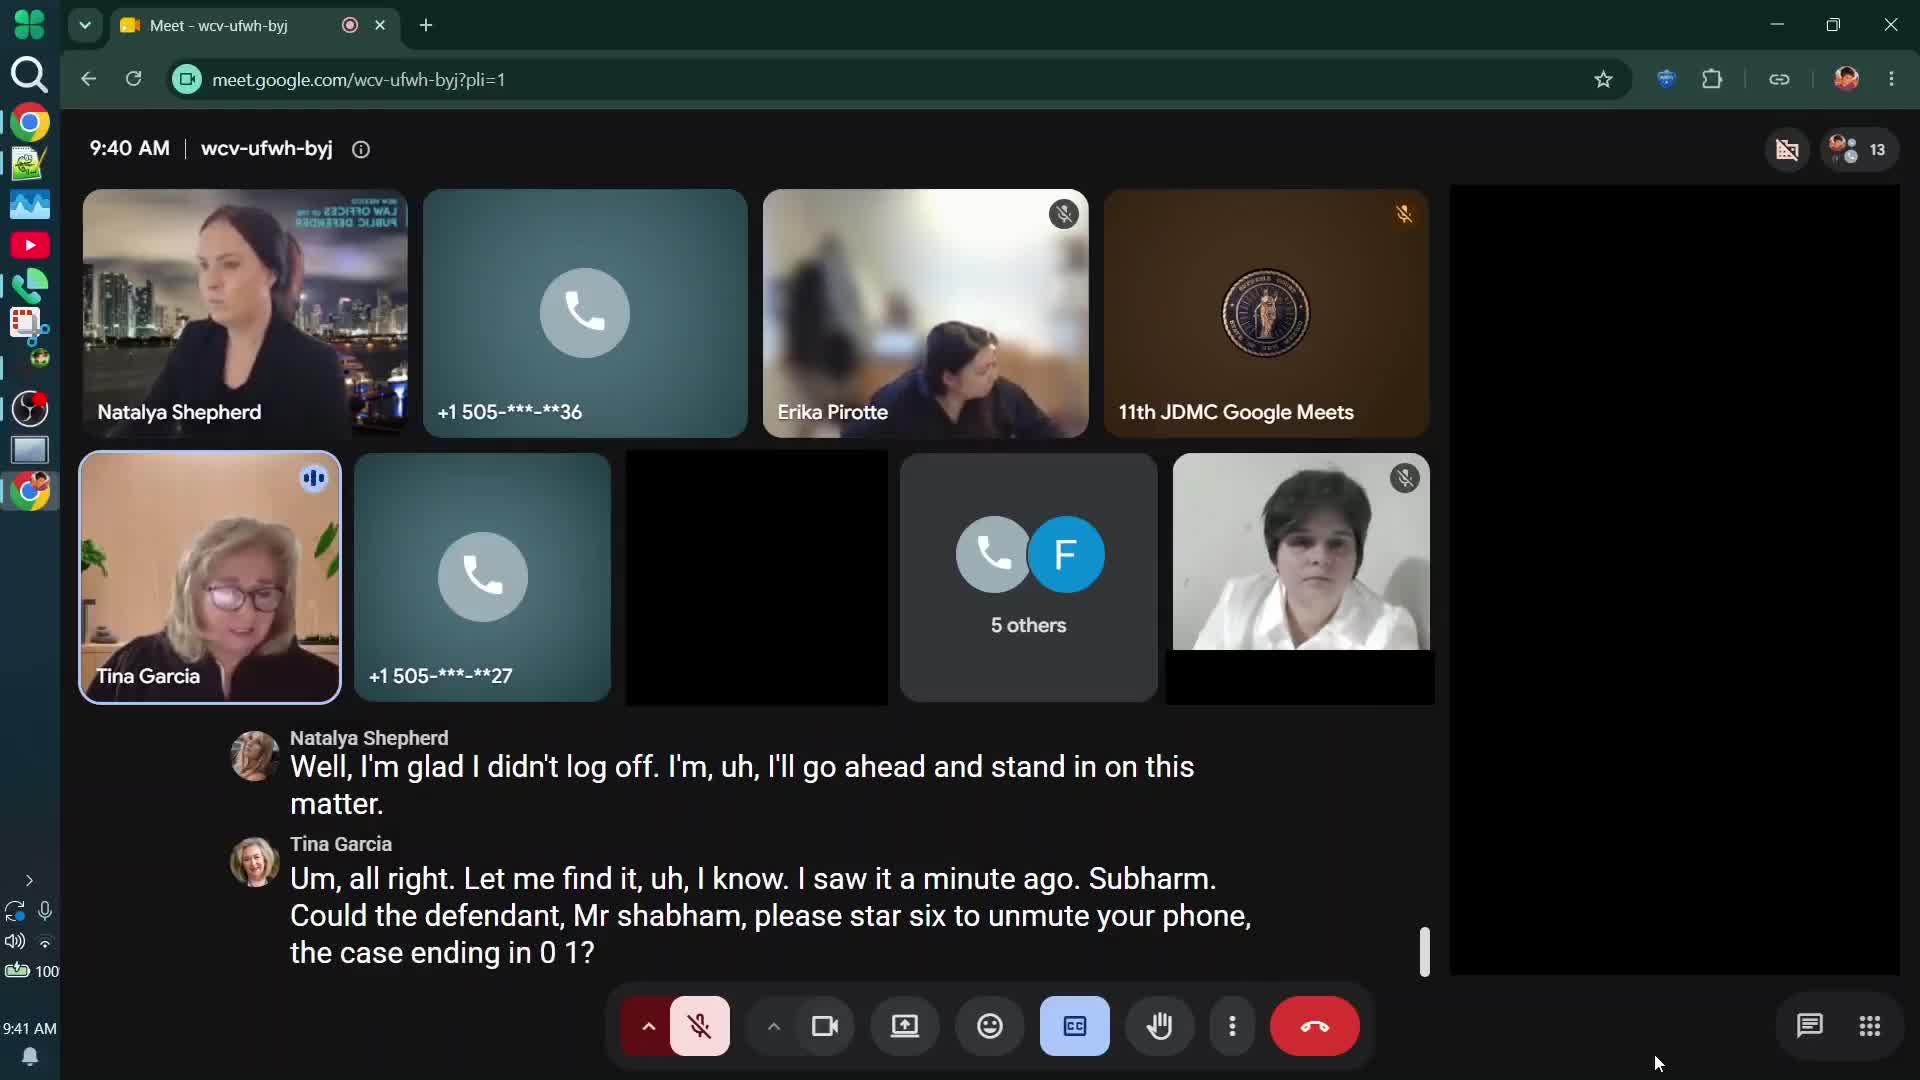Screen dimensions: 1920x1080
Task: Leave the call with red hang-up button
Action: pos(1315,1026)
